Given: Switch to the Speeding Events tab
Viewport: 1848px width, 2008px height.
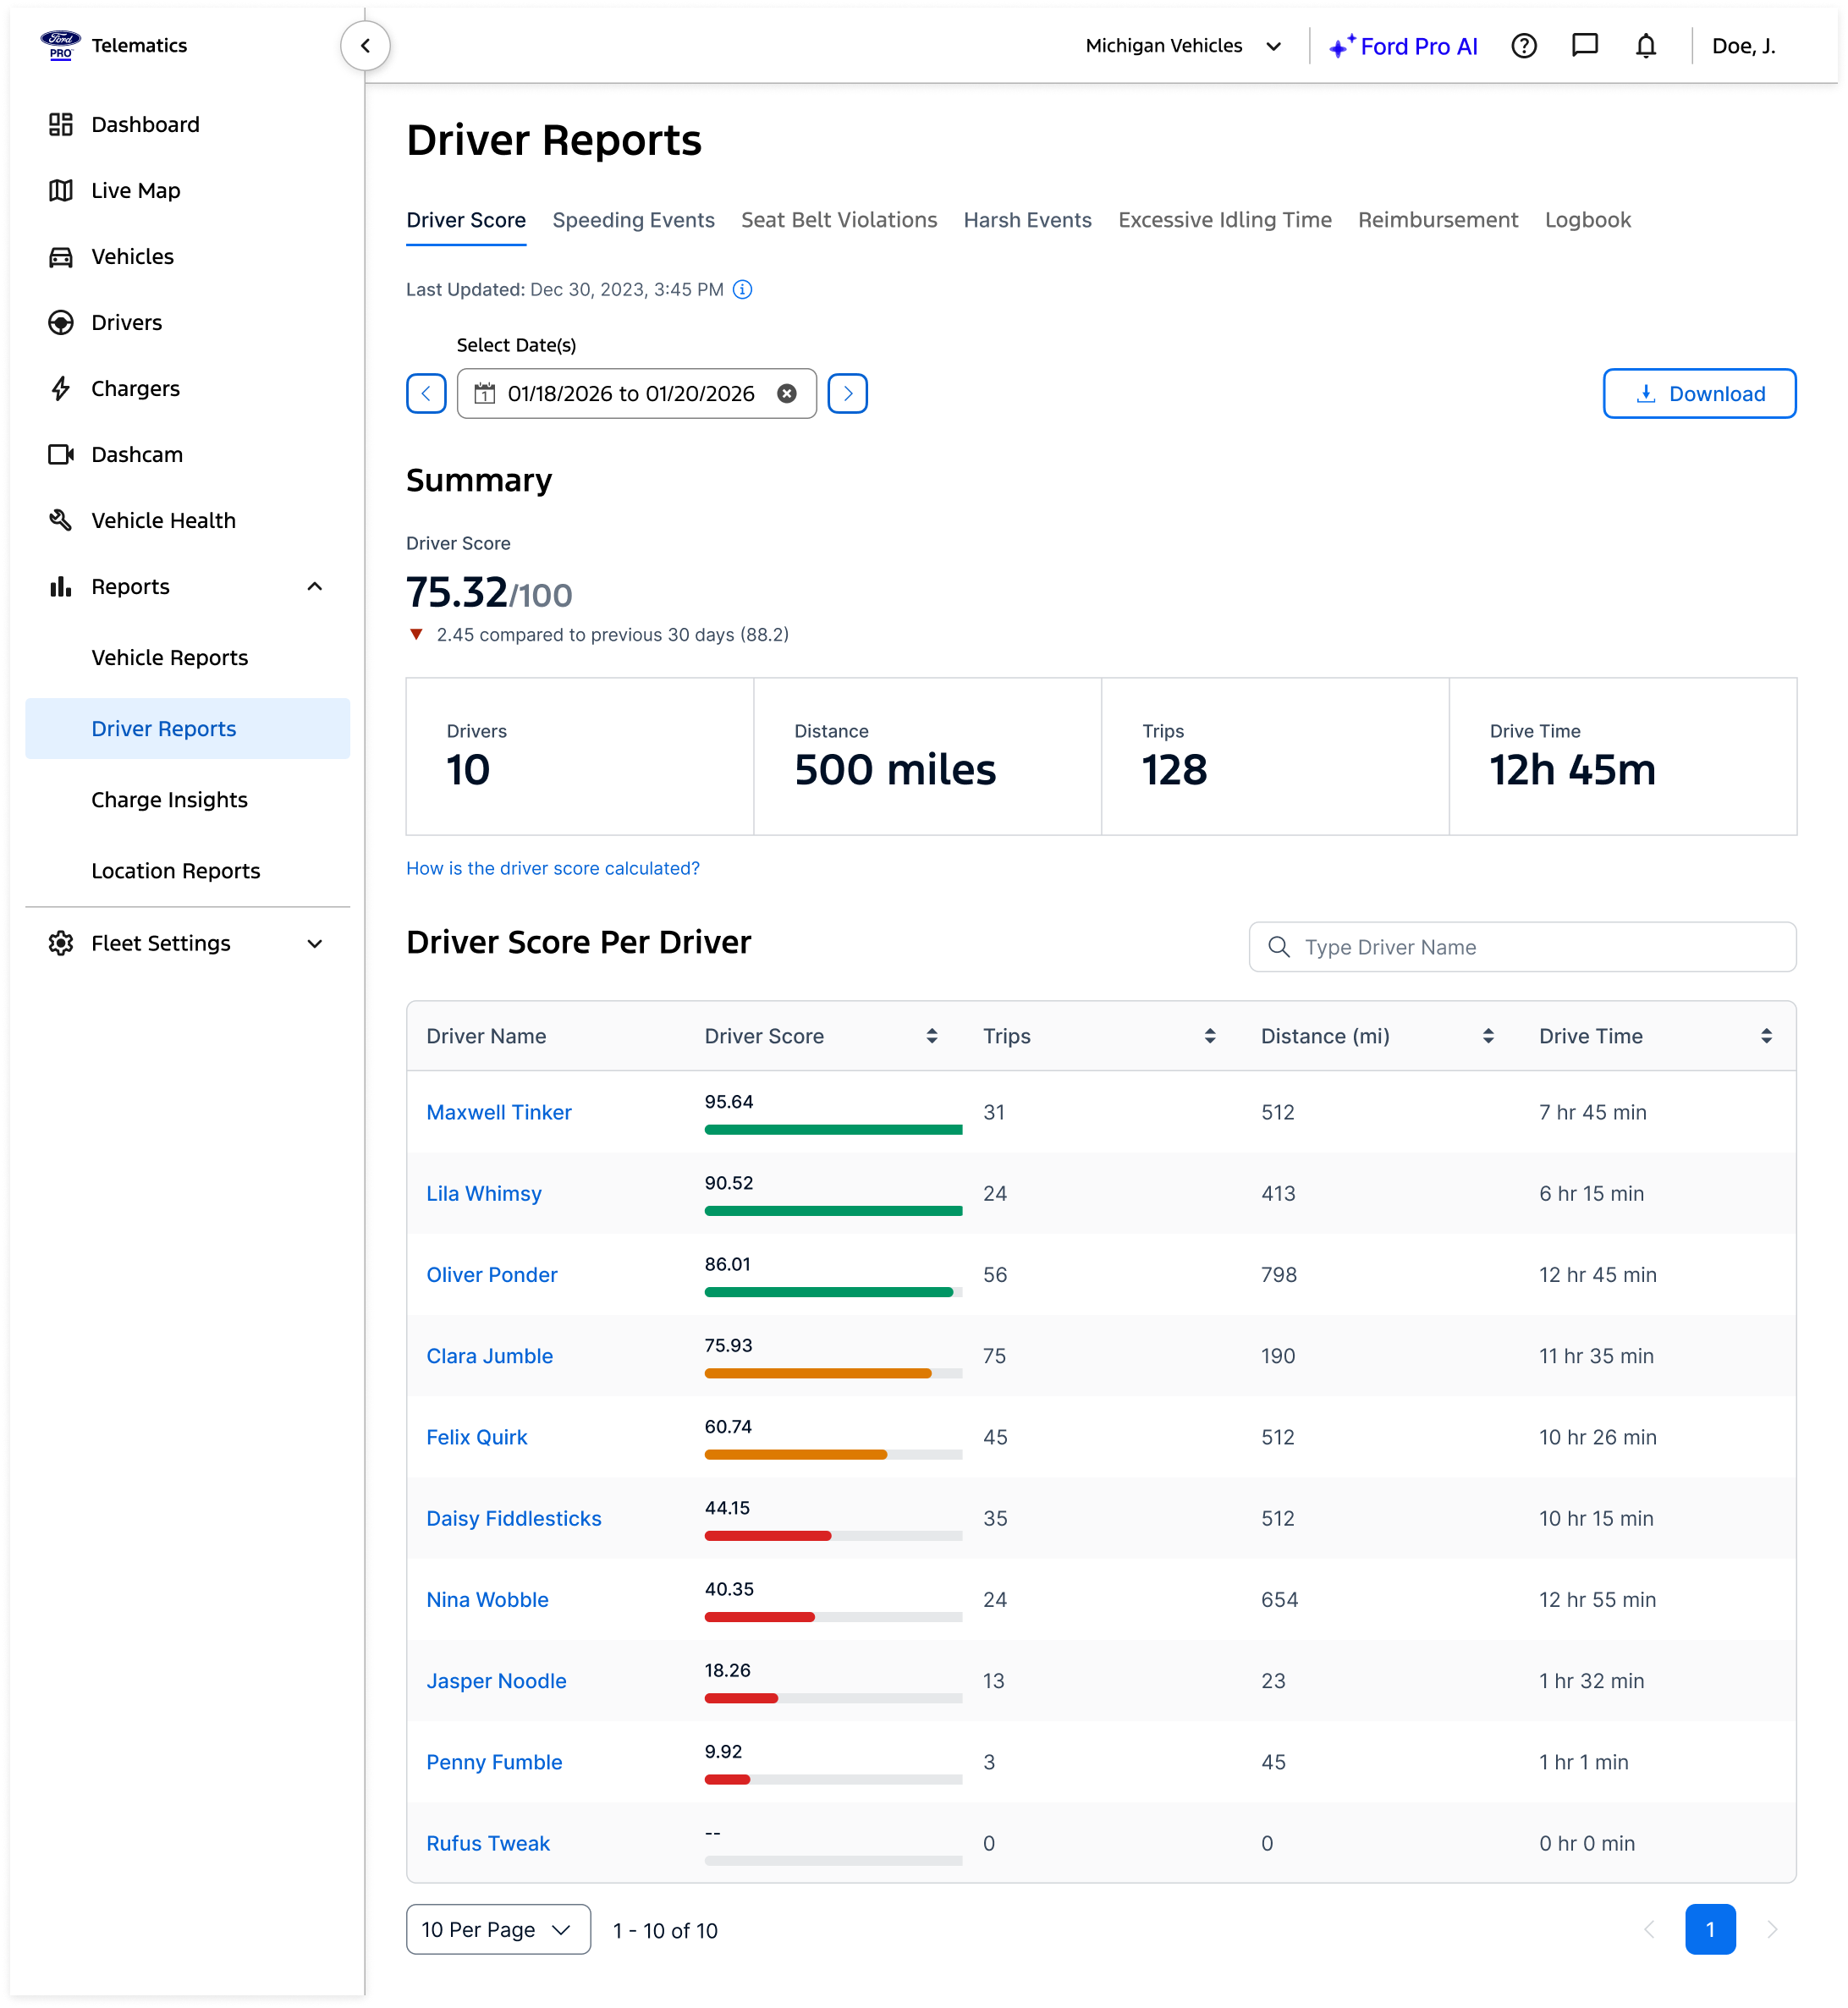Looking at the screenshot, I should pyautogui.click(x=633, y=220).
